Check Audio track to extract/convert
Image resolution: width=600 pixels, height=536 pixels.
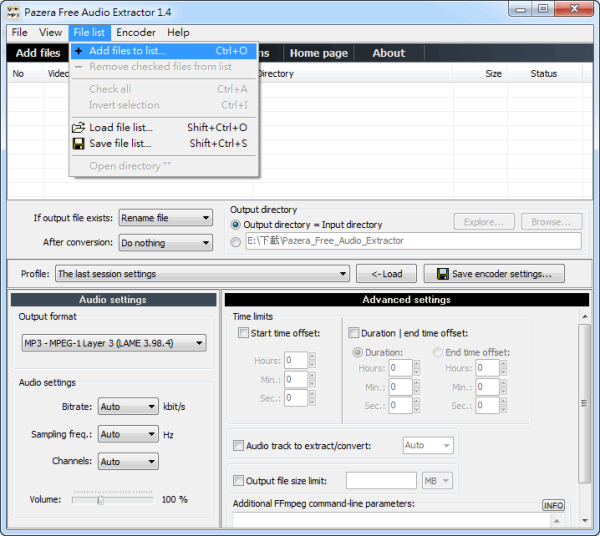coord(238,445)
